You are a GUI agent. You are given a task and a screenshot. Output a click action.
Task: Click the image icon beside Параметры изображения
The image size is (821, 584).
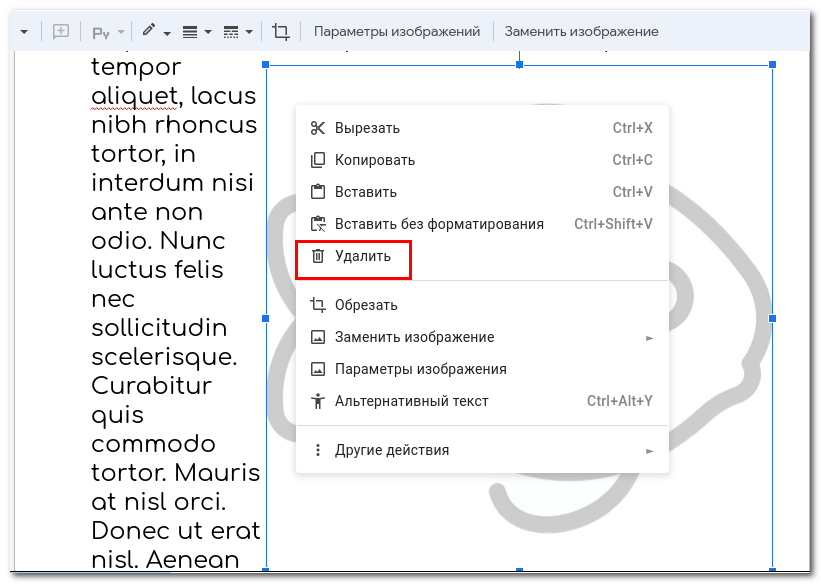[x=318, y=369]
